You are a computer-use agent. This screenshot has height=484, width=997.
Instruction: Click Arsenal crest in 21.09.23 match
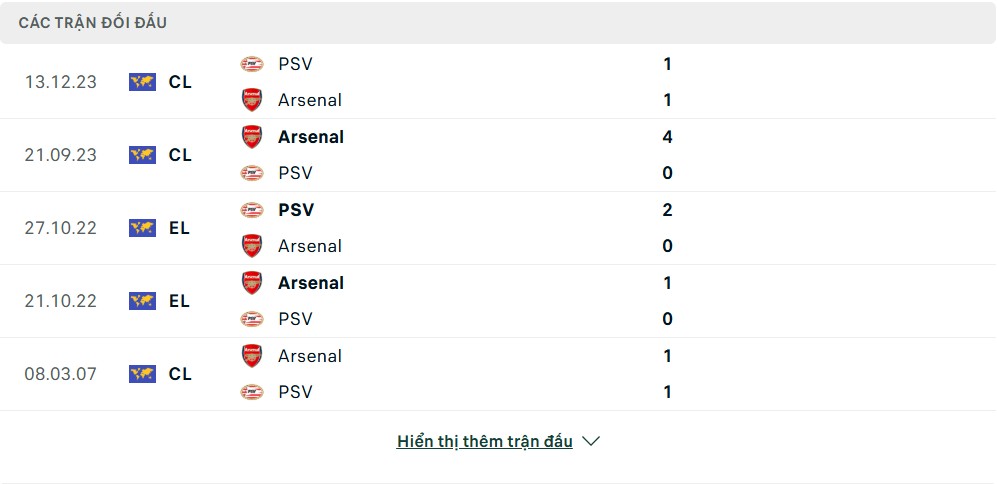252,137
